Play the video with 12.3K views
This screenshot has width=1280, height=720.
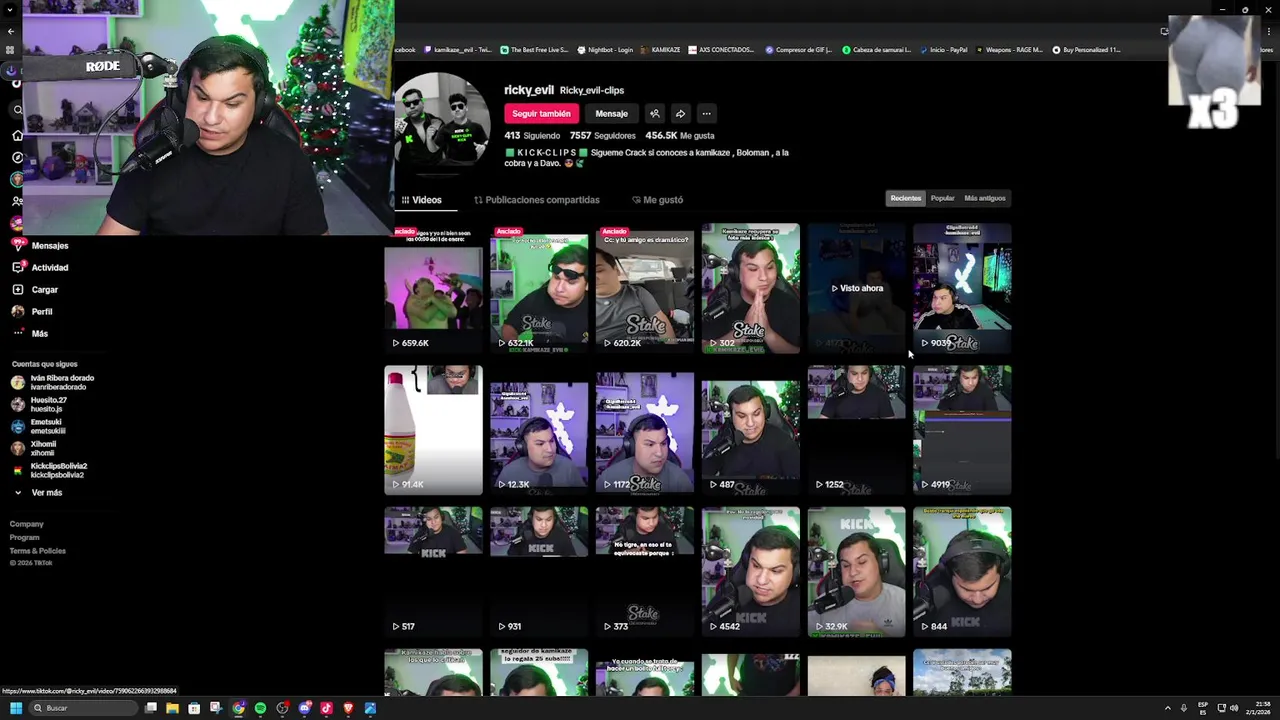(539, 430)
